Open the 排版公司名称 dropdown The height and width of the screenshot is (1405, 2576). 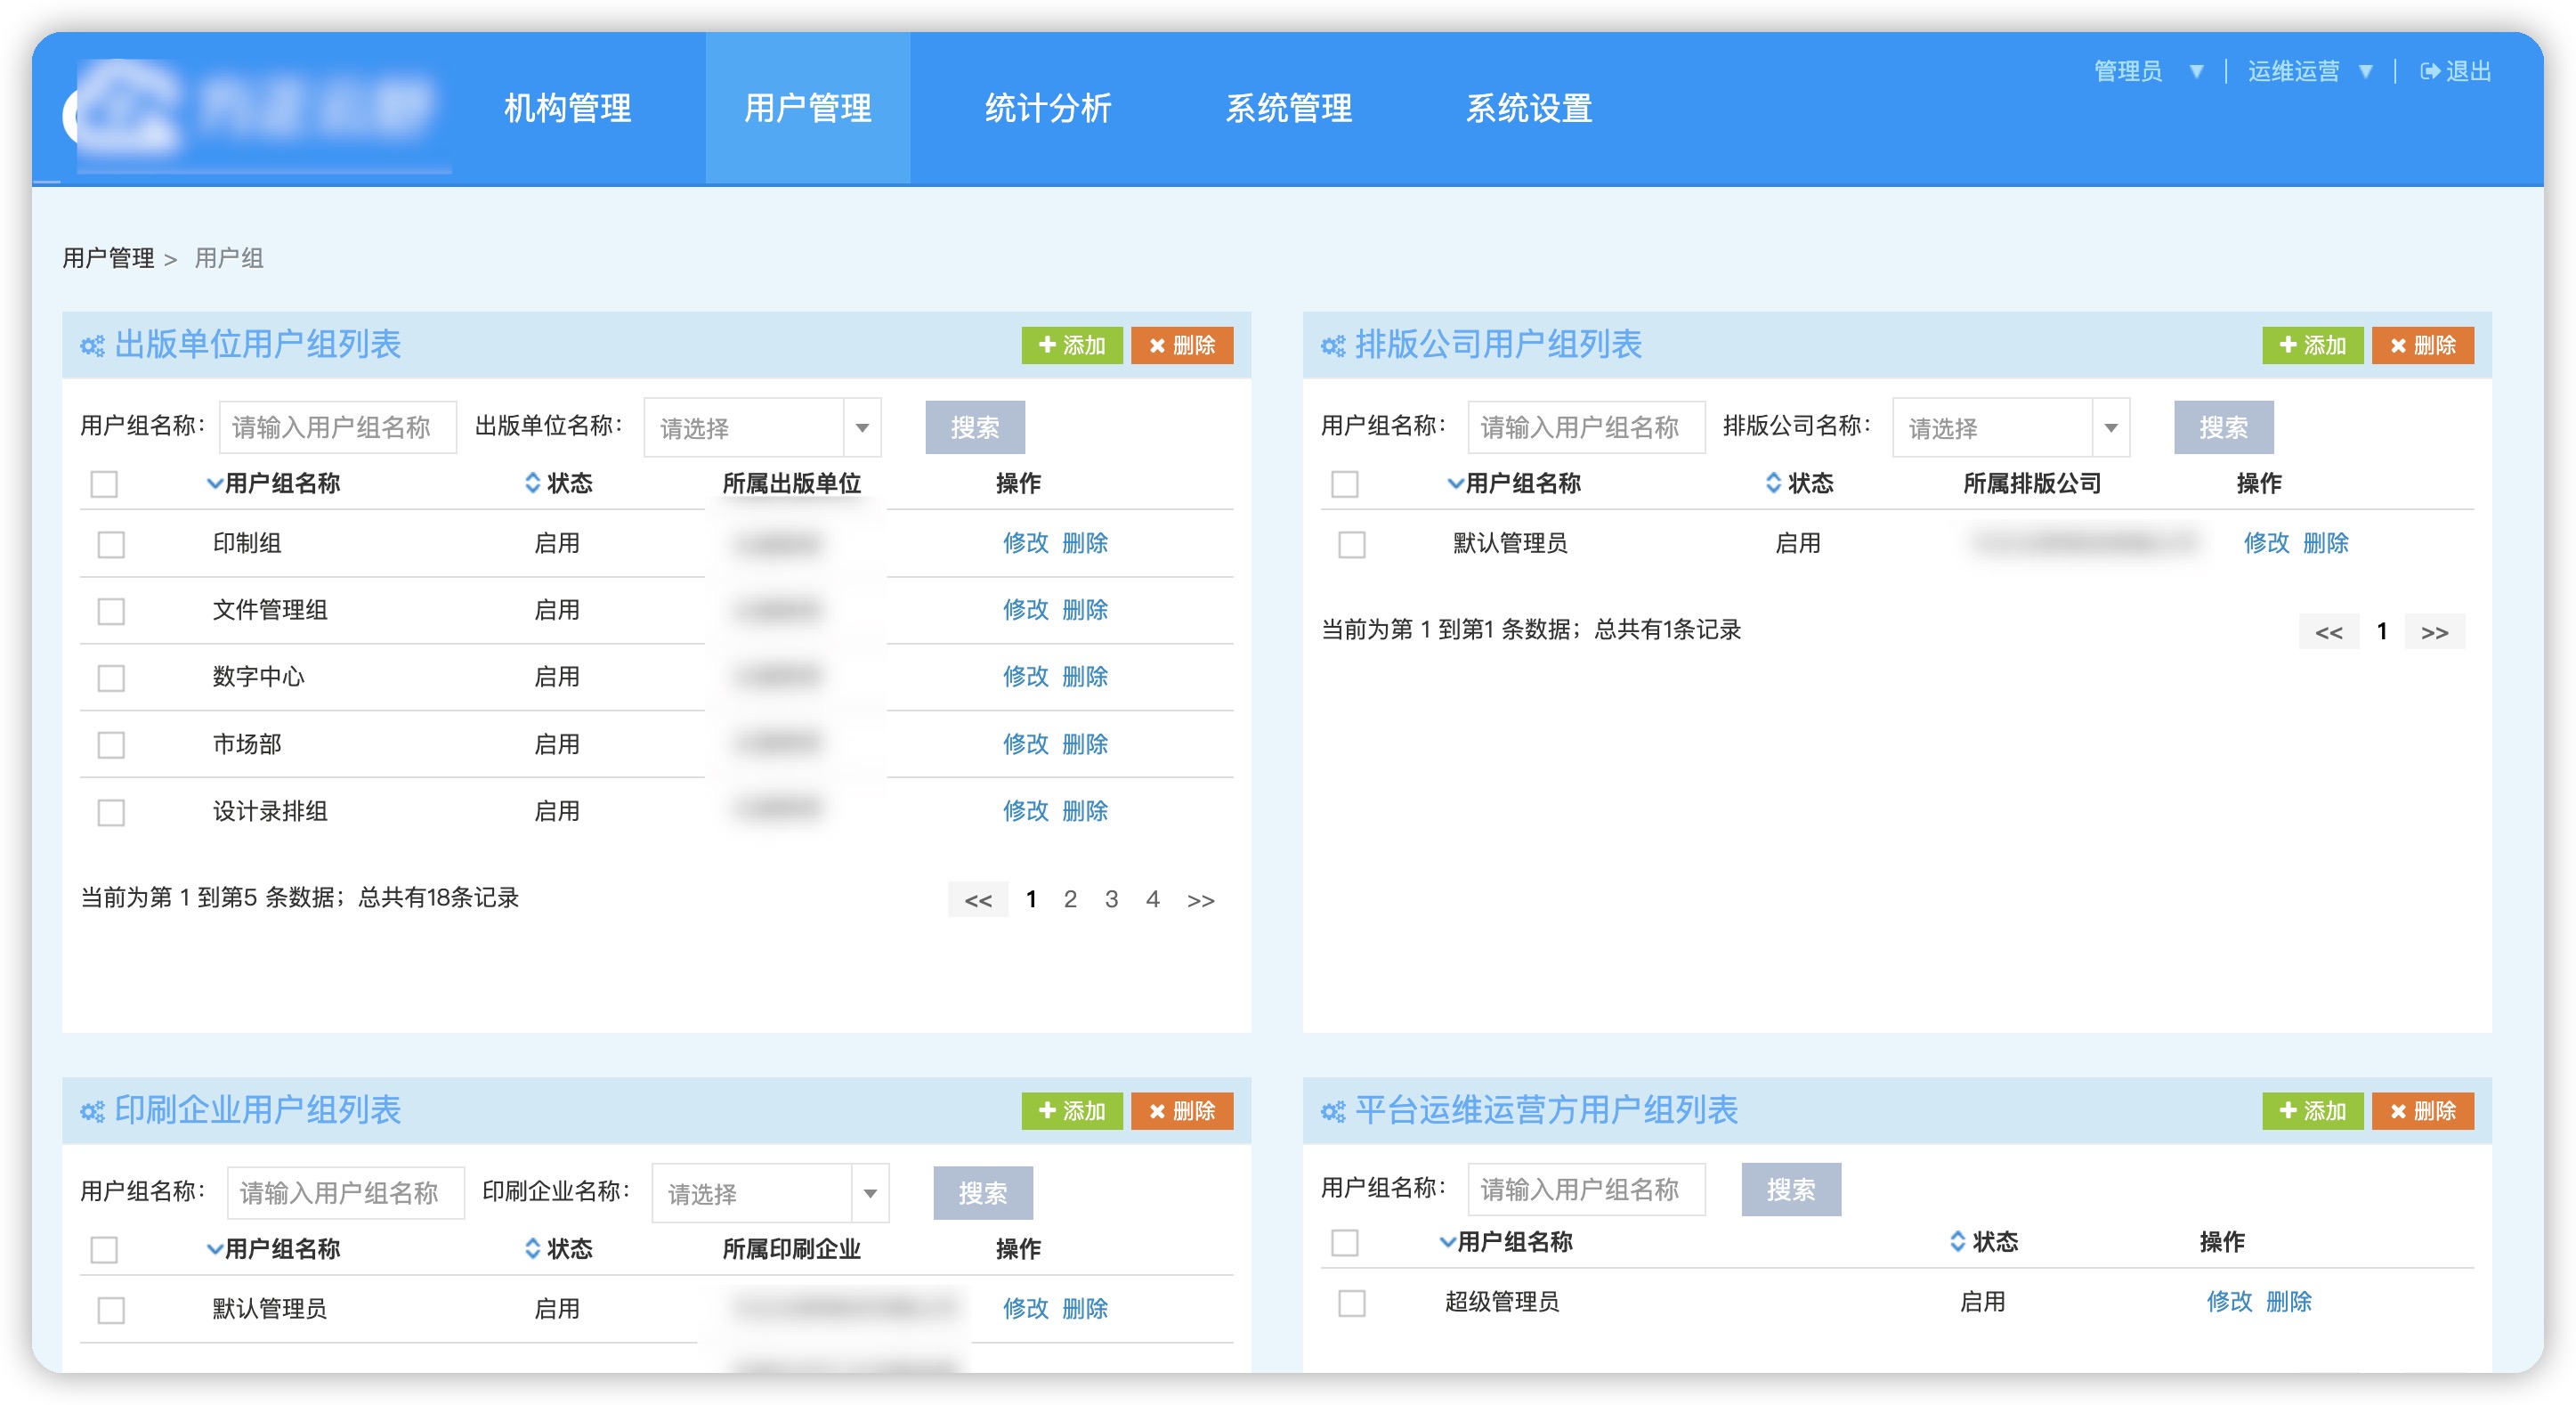[x=2011, y=428]
